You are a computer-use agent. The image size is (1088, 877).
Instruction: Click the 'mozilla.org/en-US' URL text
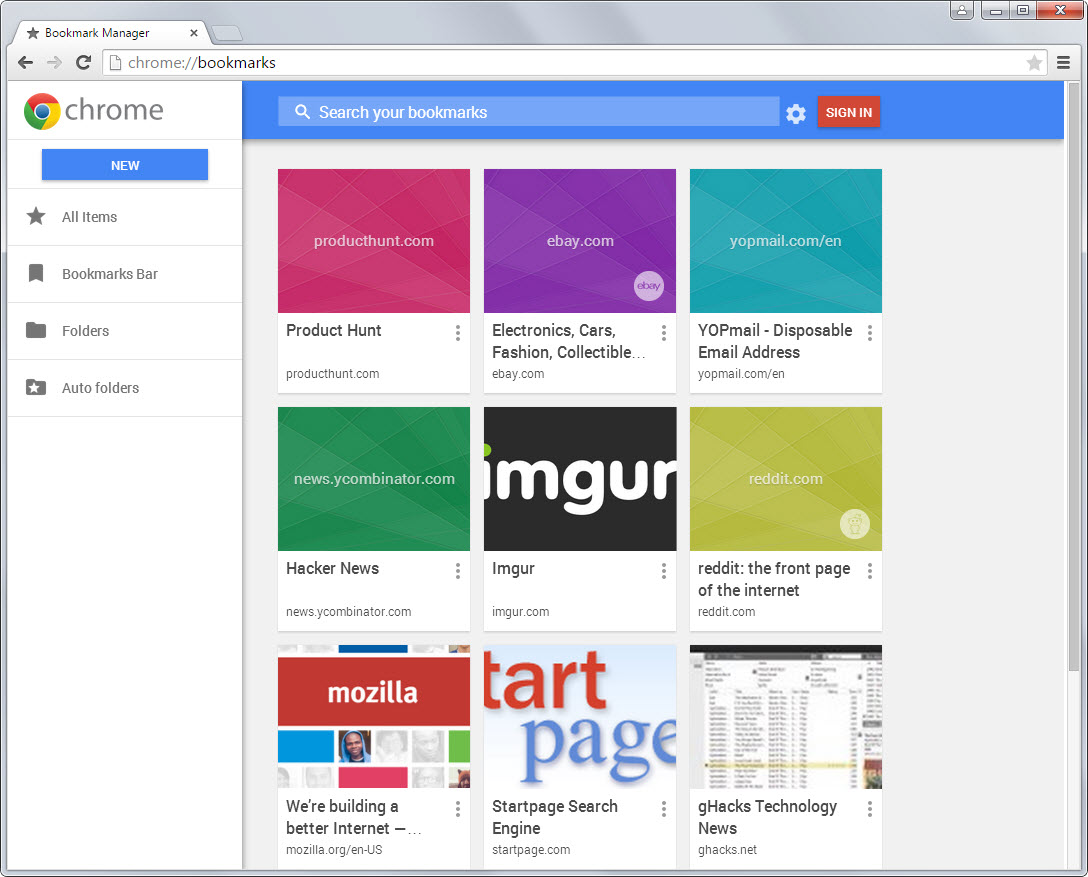tap(334, 849)
